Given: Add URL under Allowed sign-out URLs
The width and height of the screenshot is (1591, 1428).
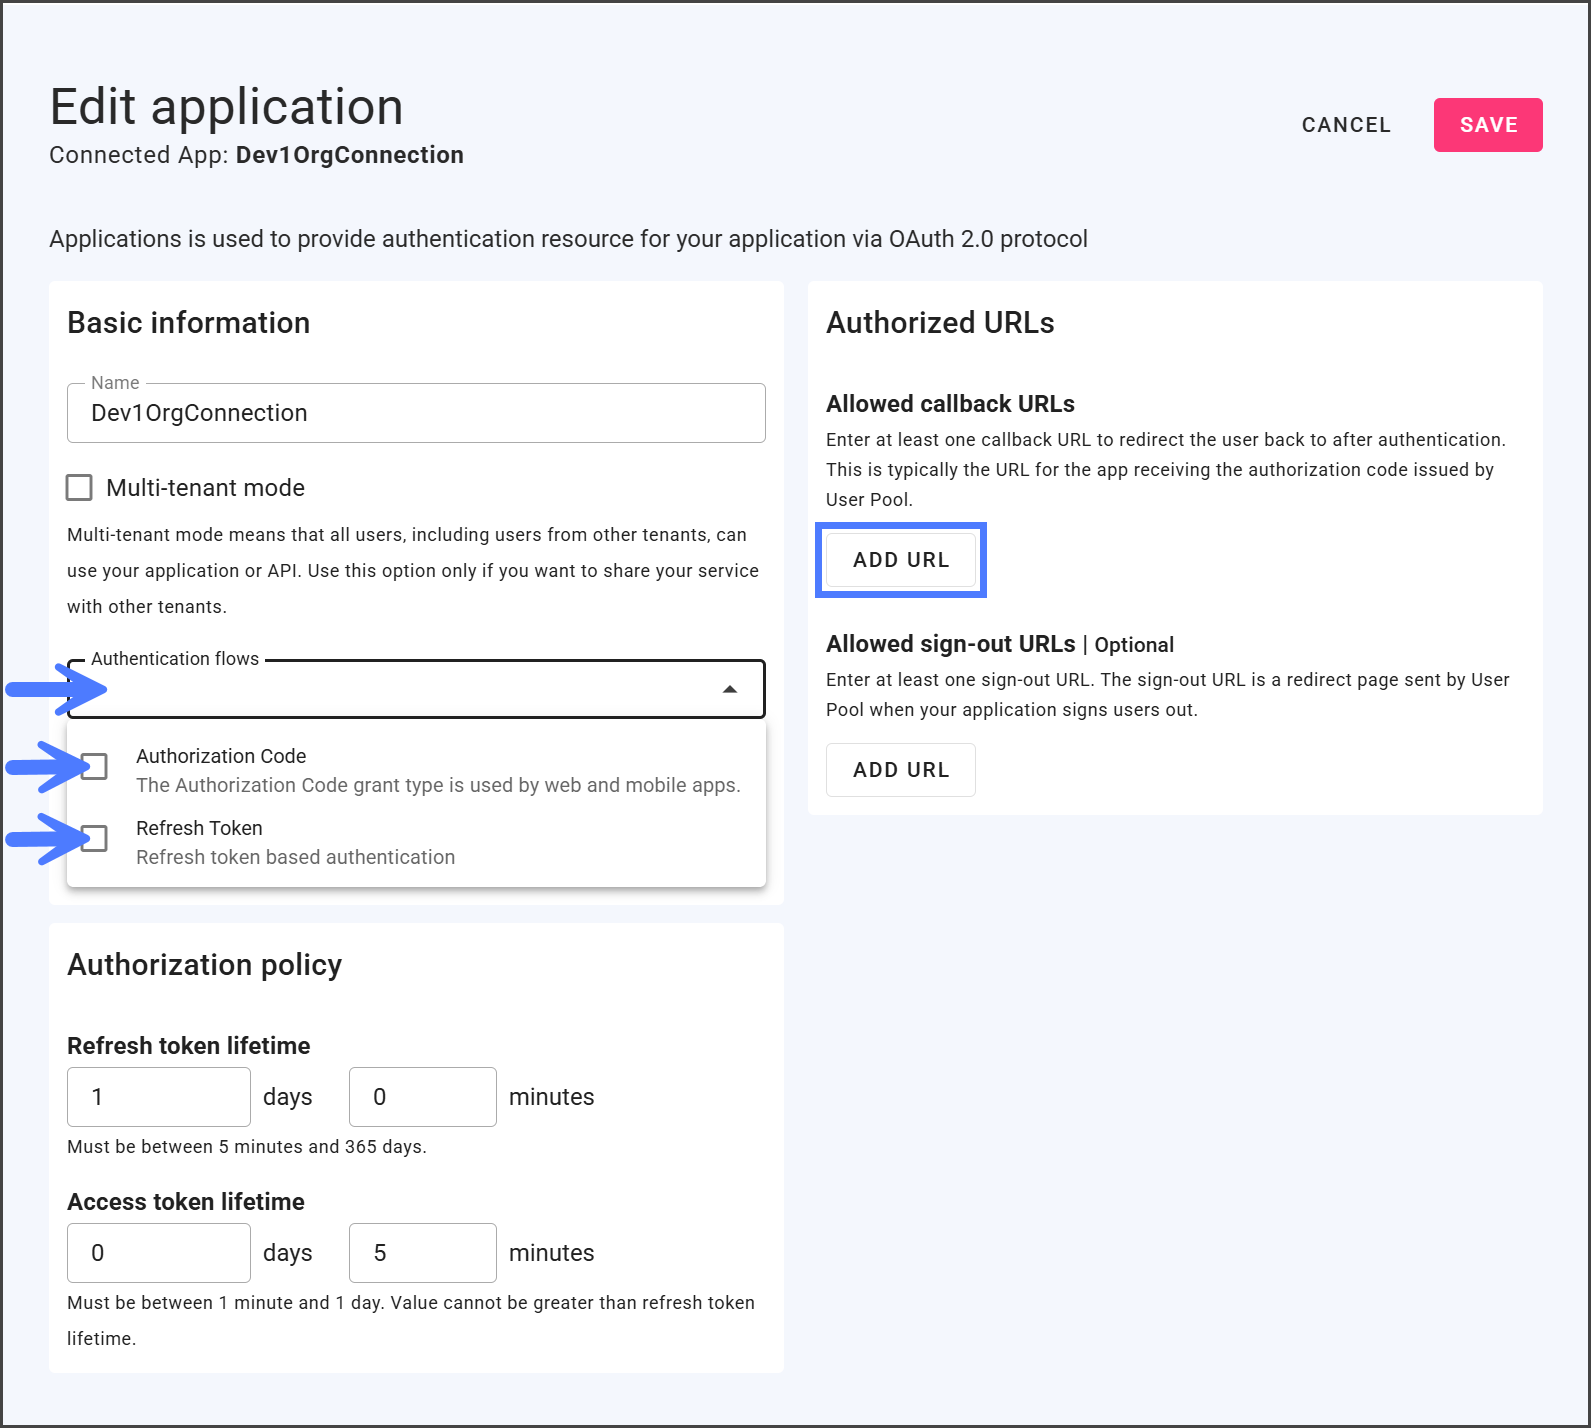Looking at the screenshot, I should click(x=900, y=770).
